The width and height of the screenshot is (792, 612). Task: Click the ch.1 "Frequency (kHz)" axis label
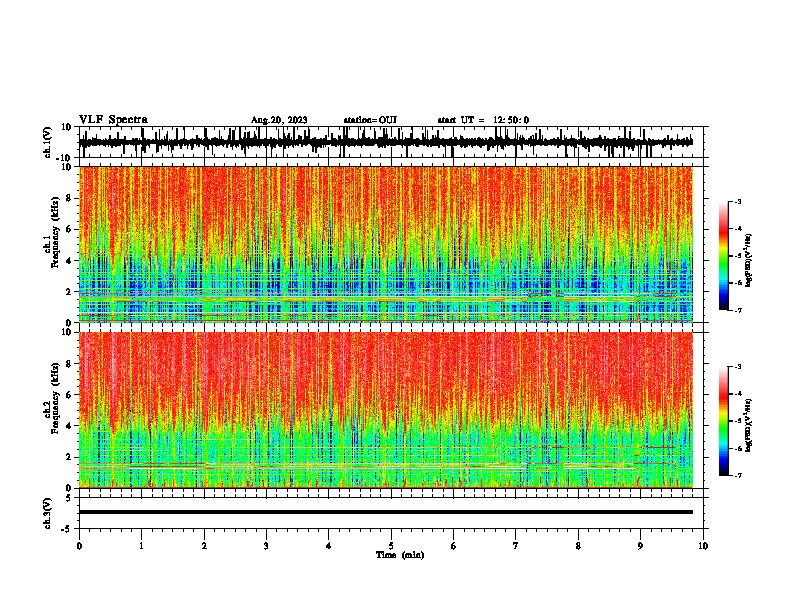click(55, 232)
